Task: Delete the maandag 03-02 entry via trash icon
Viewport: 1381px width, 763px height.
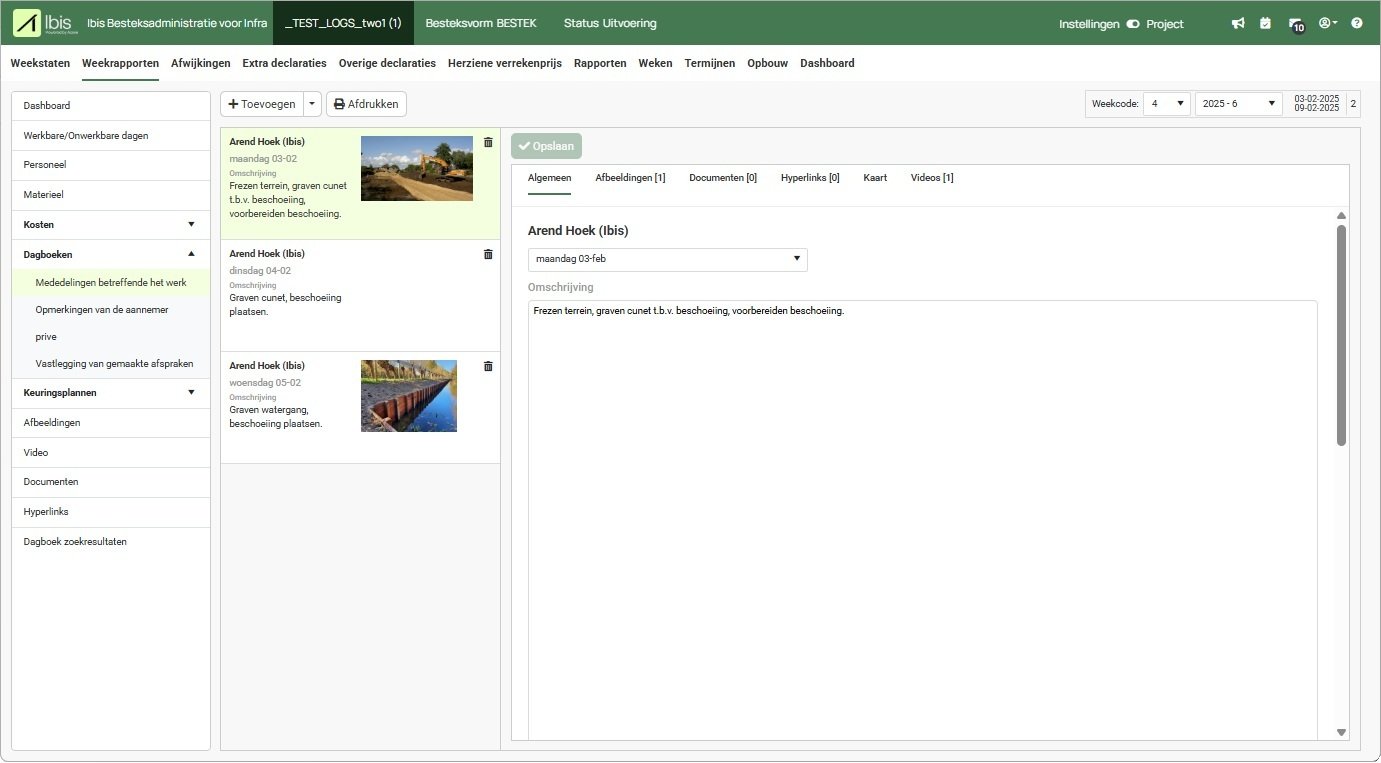Action: tap(488, 142)
